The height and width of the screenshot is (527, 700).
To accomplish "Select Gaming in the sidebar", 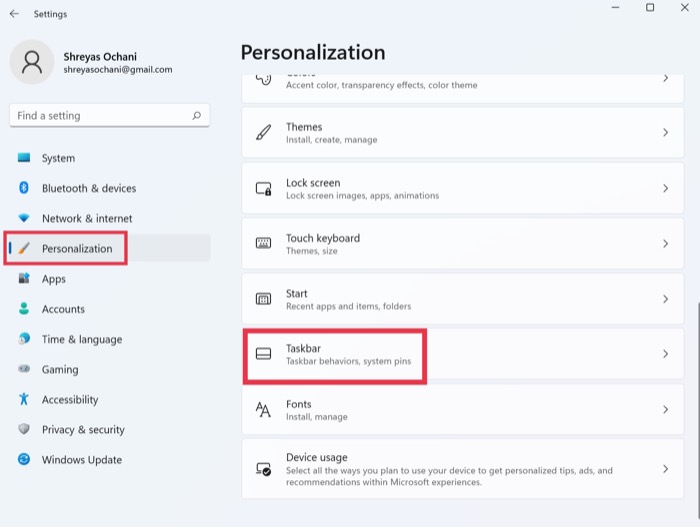I will 60,369.
